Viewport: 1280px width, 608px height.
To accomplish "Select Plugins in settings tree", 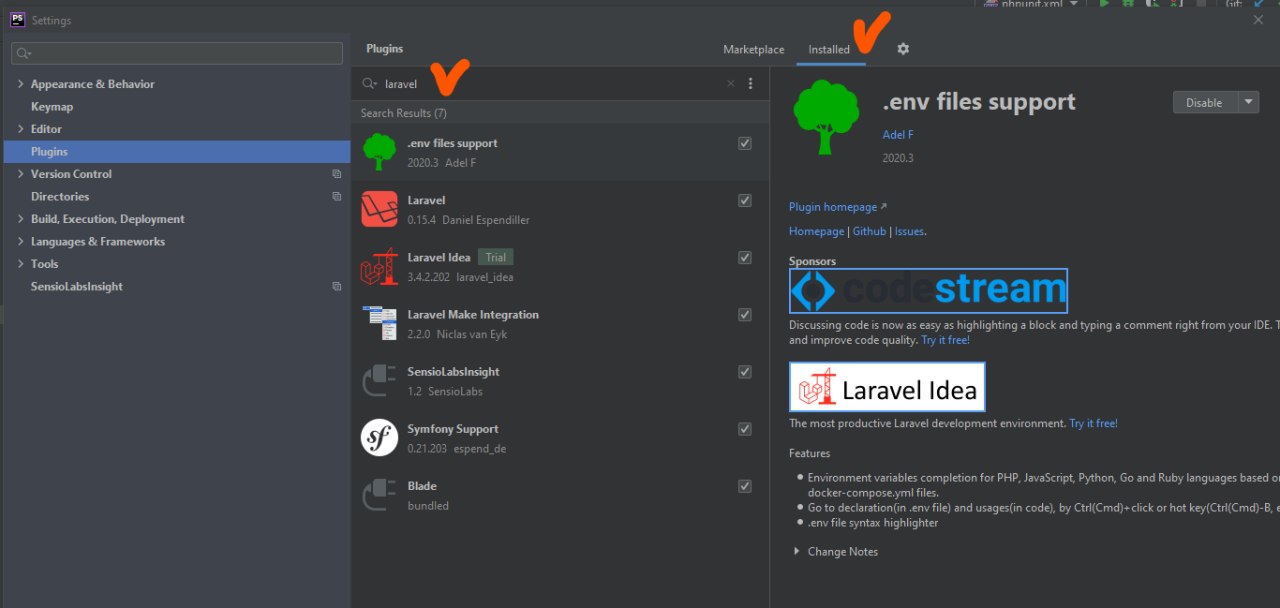I will (x=49, y=152).
